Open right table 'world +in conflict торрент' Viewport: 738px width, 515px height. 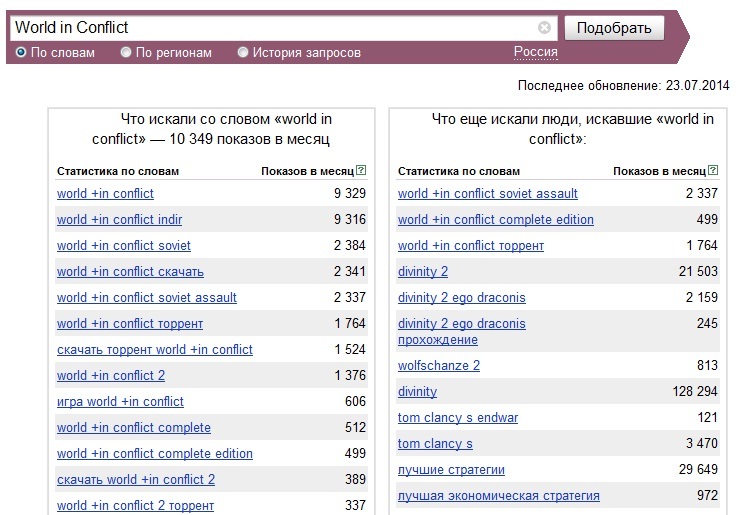(471, 245)
